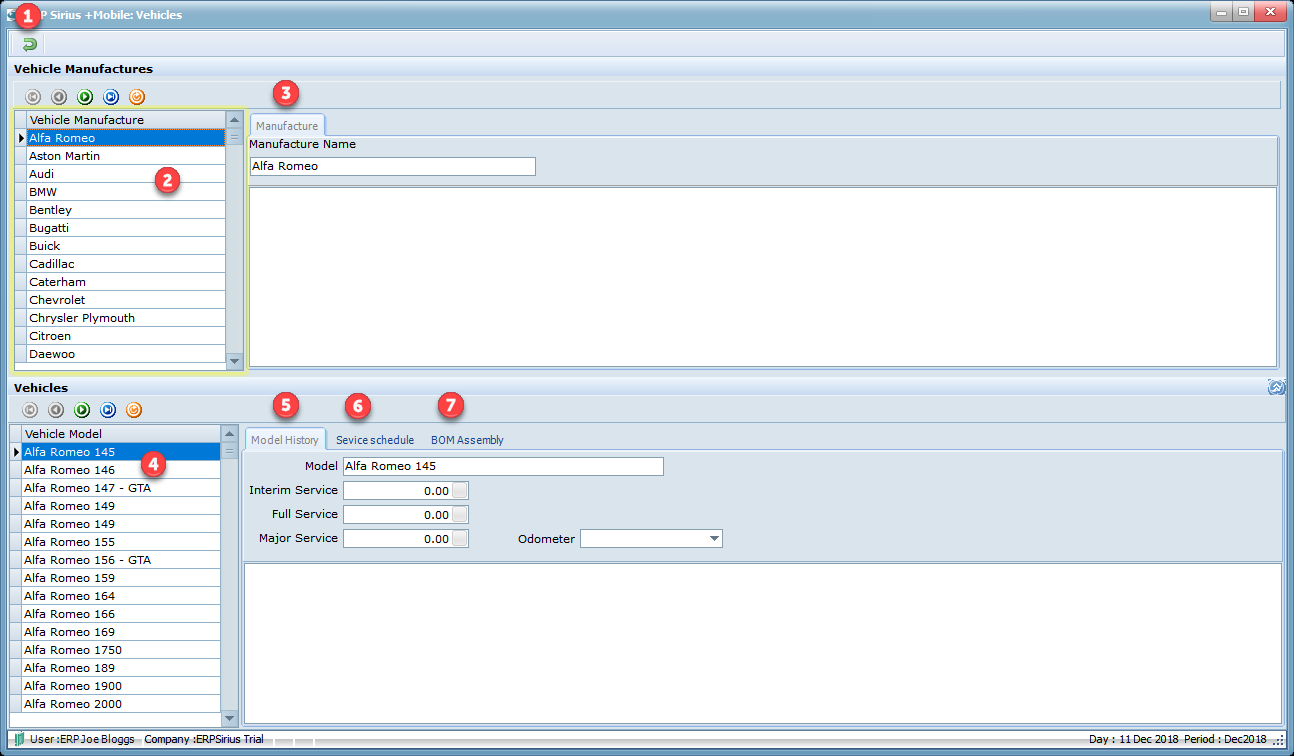The image size is (1294, 756).
Task: Select the Alfa Romeo 145 model row
Action: 121,452
